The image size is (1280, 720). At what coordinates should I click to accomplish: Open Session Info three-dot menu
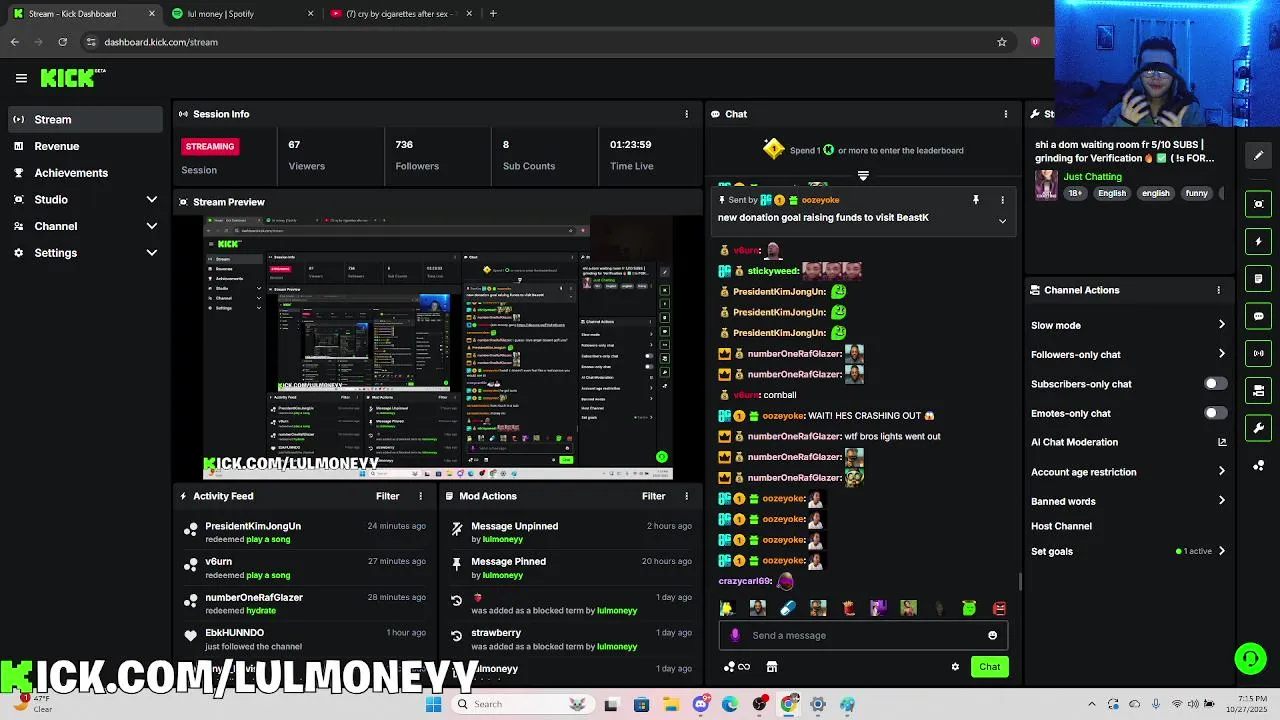pos(686,114)
